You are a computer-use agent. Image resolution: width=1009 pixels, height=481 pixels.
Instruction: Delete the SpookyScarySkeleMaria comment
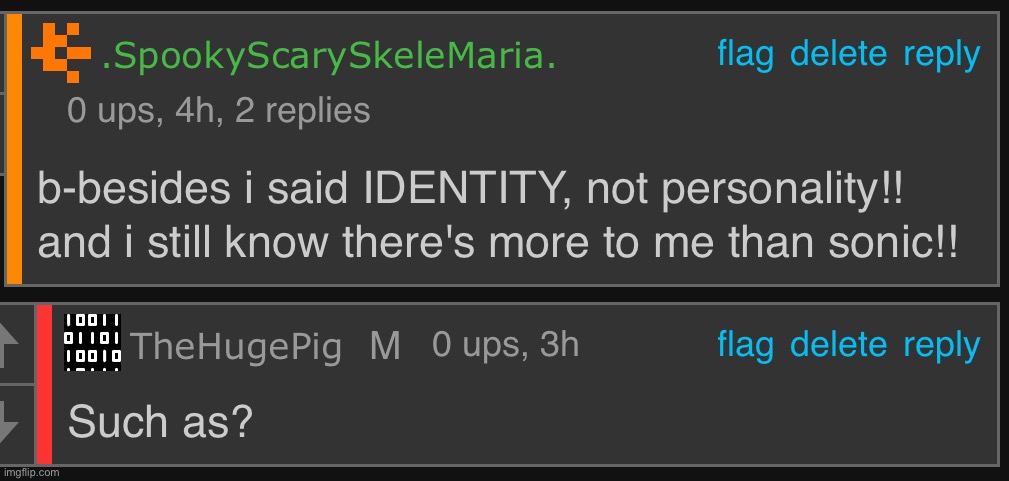[838, 53]
